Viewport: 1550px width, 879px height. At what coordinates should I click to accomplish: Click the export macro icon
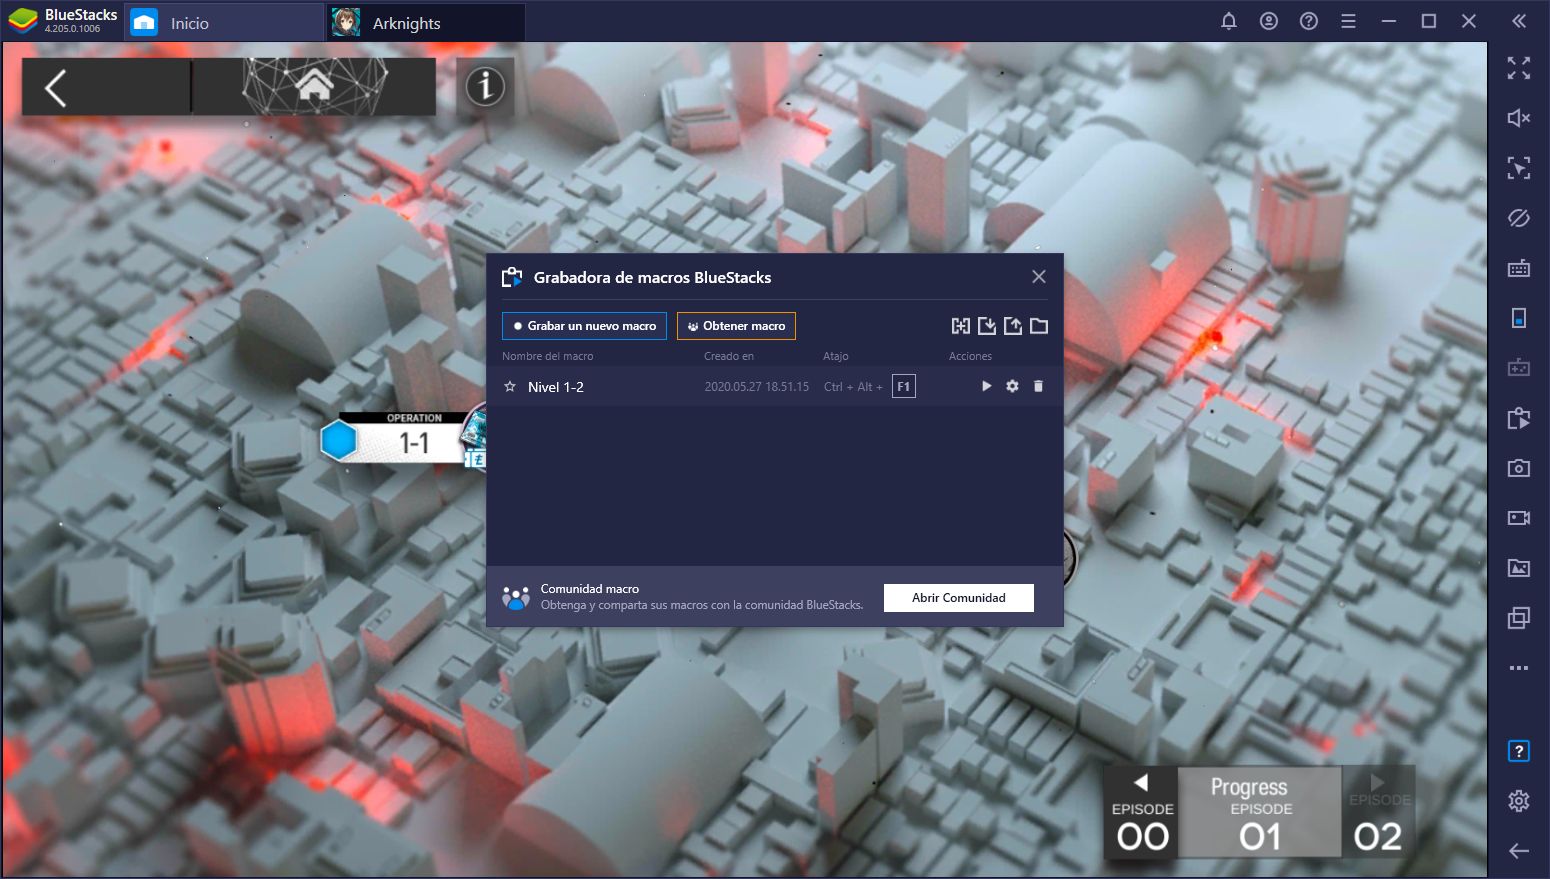[1013, 326]
